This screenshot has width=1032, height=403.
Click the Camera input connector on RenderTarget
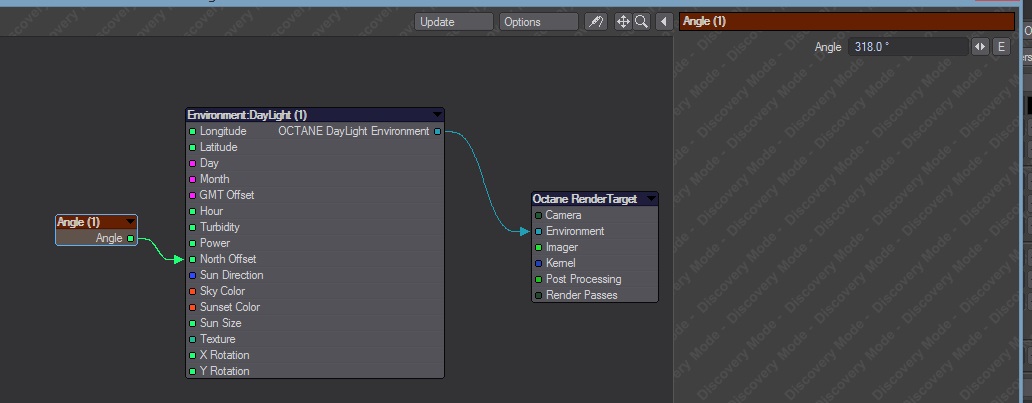538,215
